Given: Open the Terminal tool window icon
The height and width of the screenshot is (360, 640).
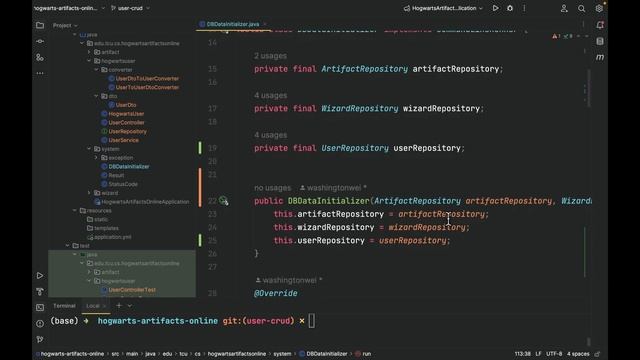Looking at the screenshot, I should [x=40, y=307].
